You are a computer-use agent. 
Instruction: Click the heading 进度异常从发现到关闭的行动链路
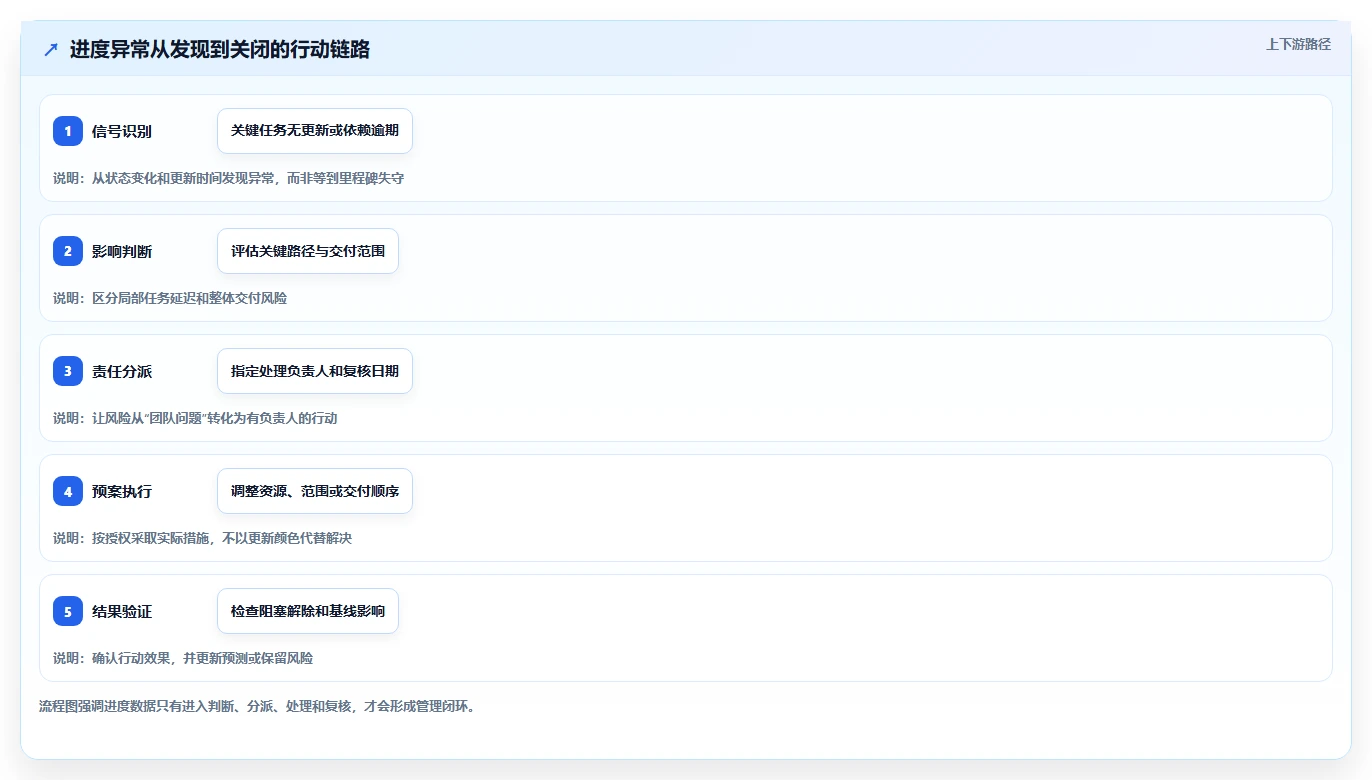tap(220, 50)
